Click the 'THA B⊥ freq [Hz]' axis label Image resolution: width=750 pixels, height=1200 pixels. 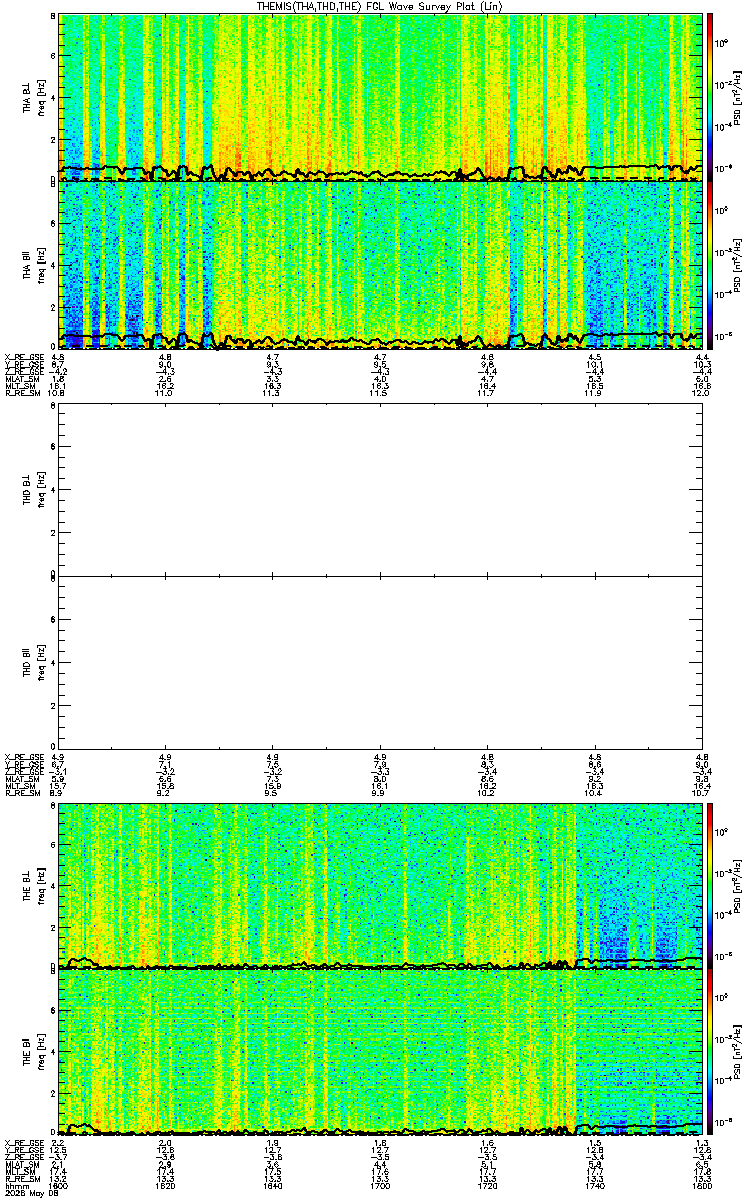pos(34,97)
